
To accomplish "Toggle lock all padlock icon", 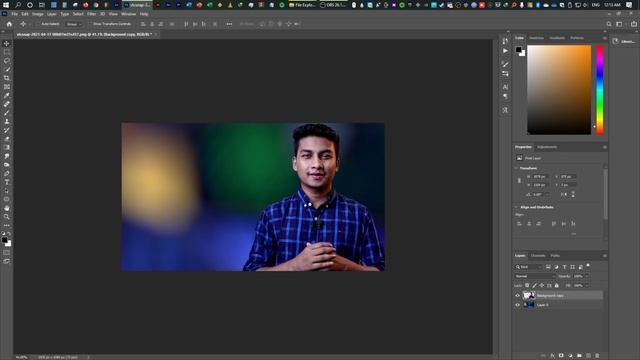I will coord(556,286).
